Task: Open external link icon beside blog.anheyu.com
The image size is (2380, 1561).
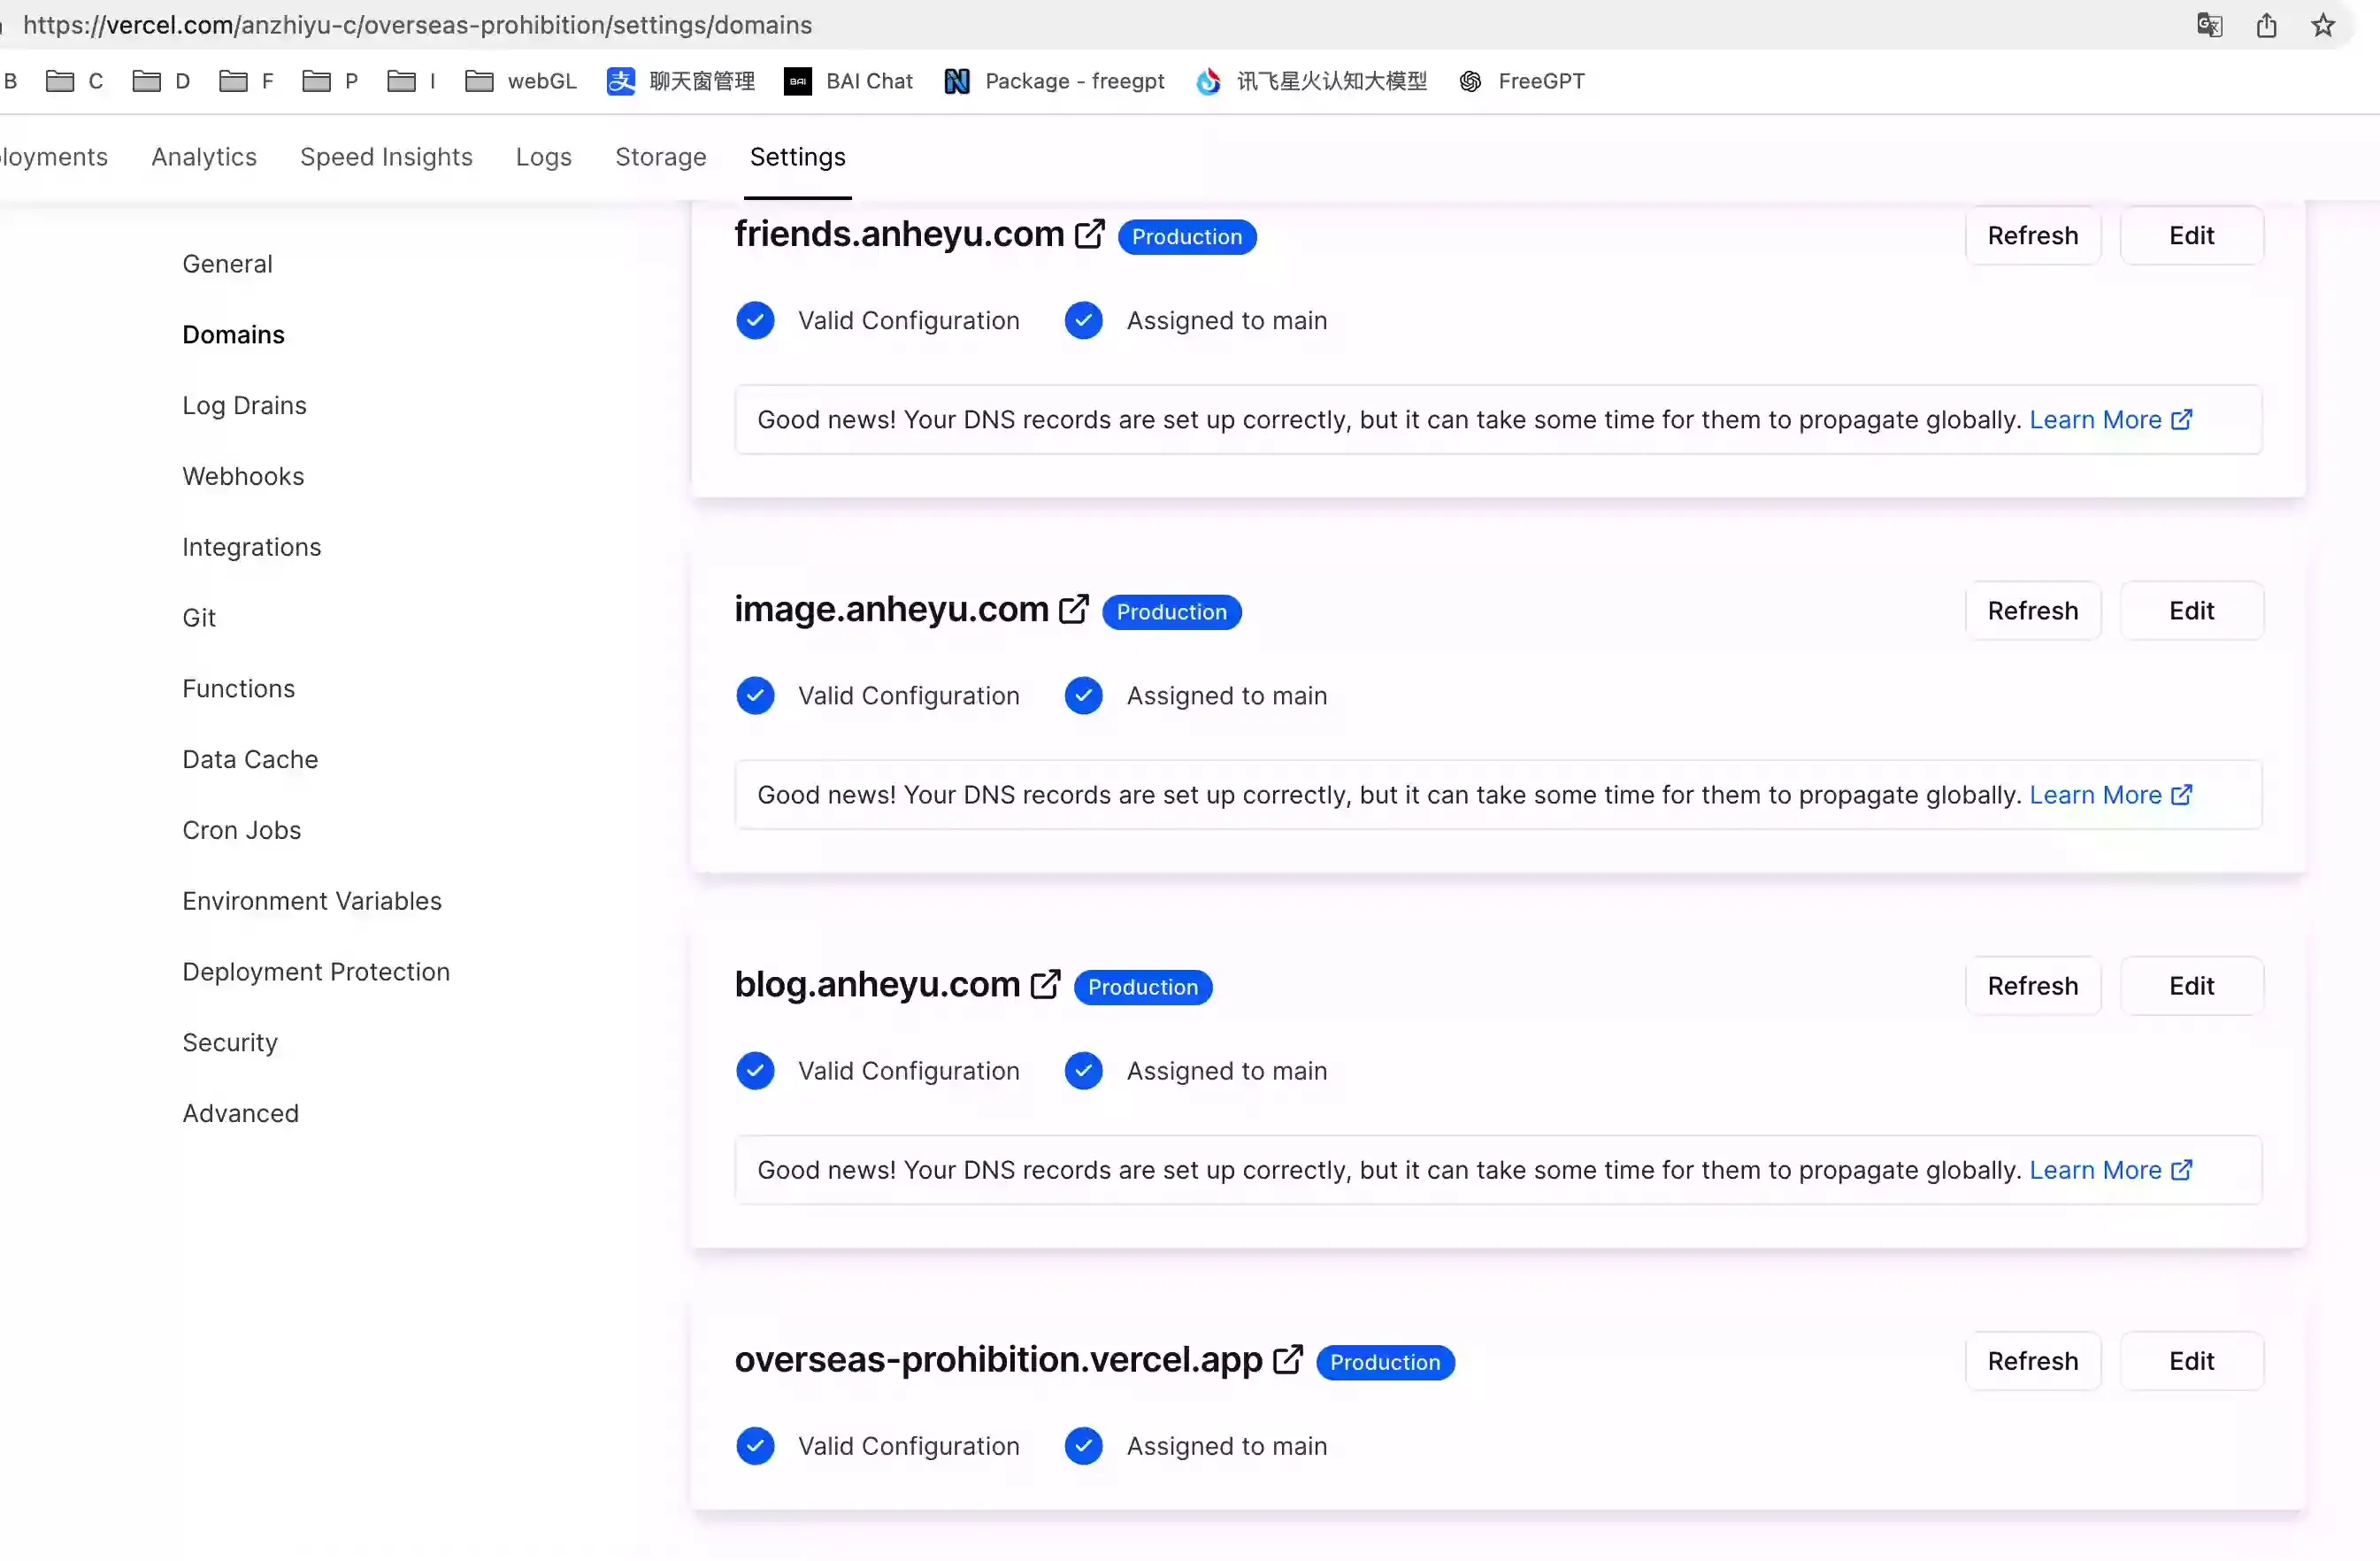Action: click(1045, 984)
